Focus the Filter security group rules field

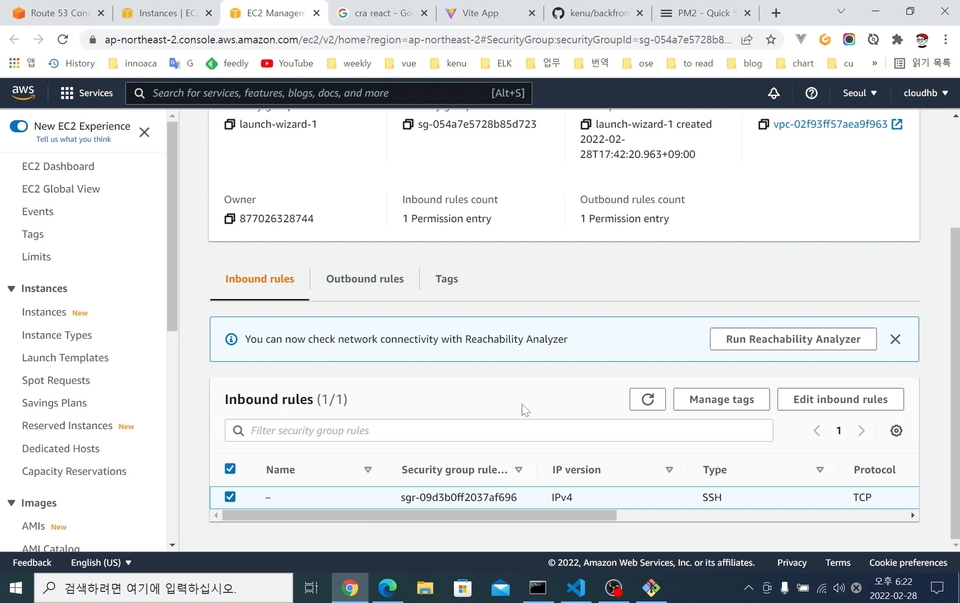(499, 431)
